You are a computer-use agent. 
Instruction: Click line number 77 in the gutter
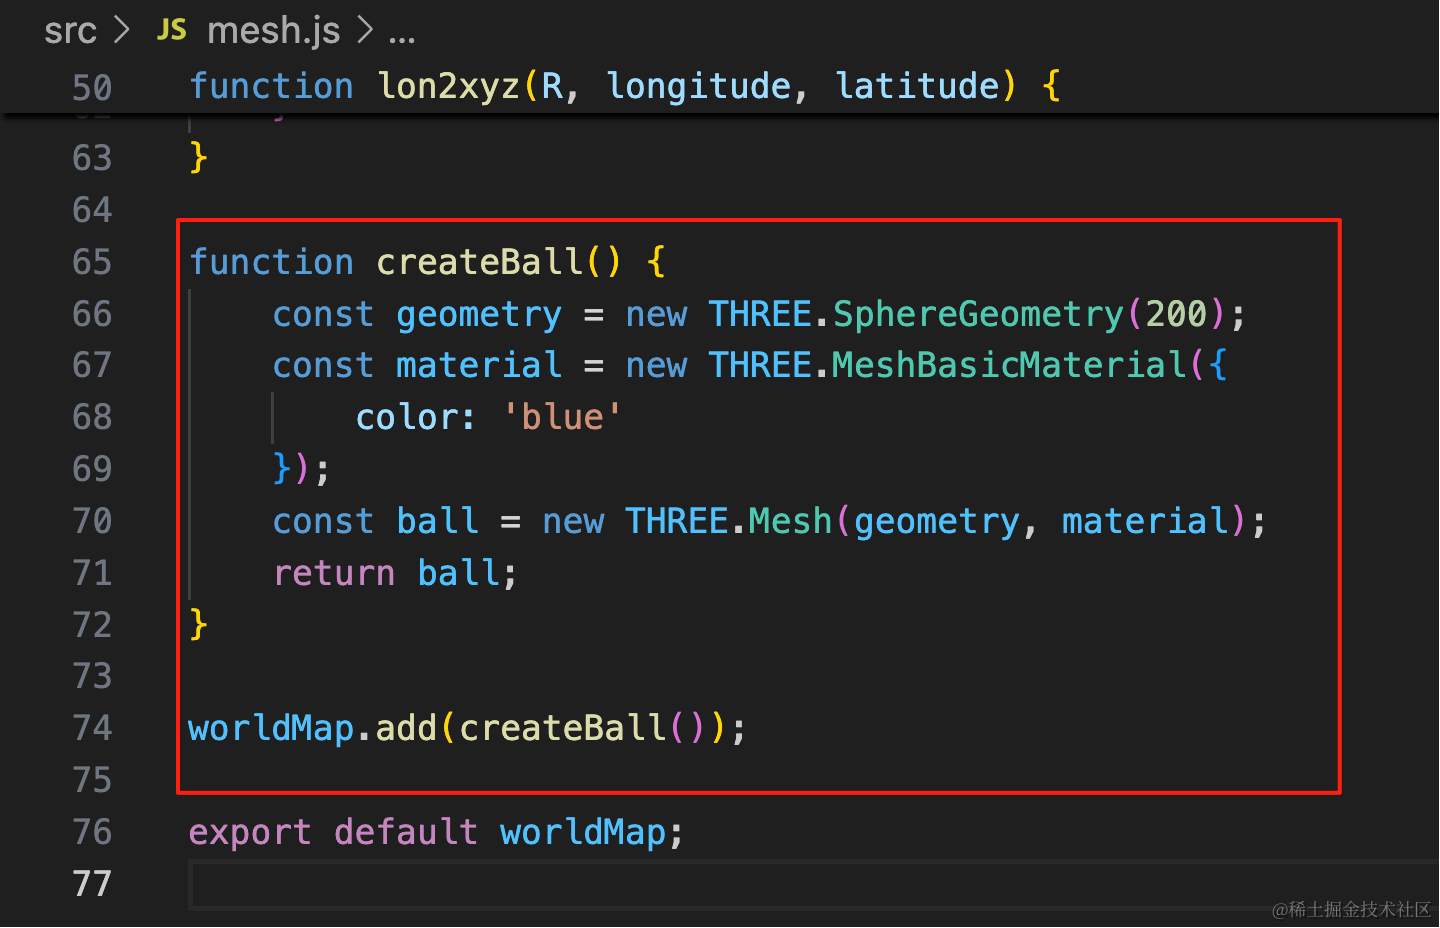[x=92, y=884]
